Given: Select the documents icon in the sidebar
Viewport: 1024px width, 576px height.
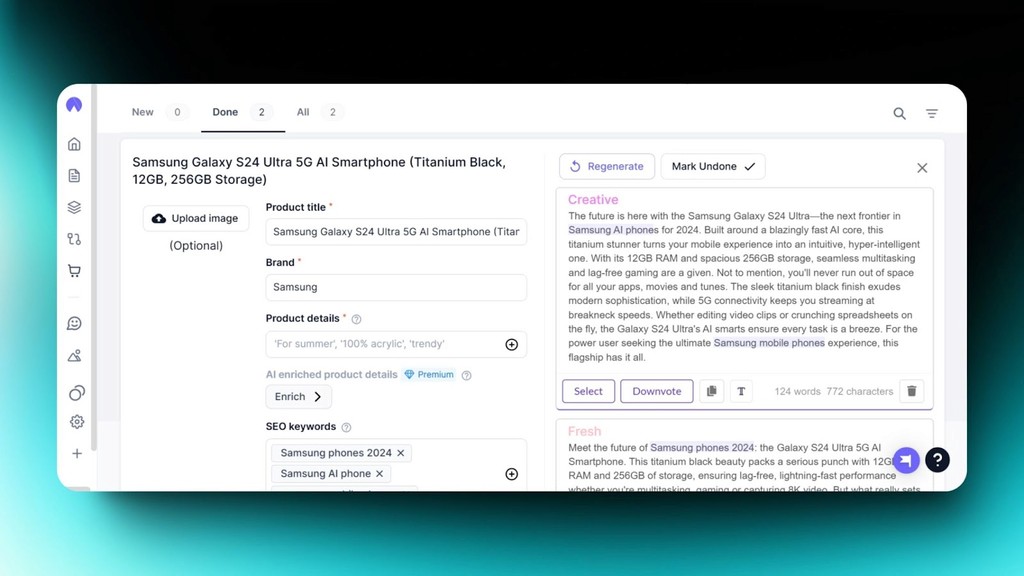Looking at the screenshot, I should coord(74,175).
